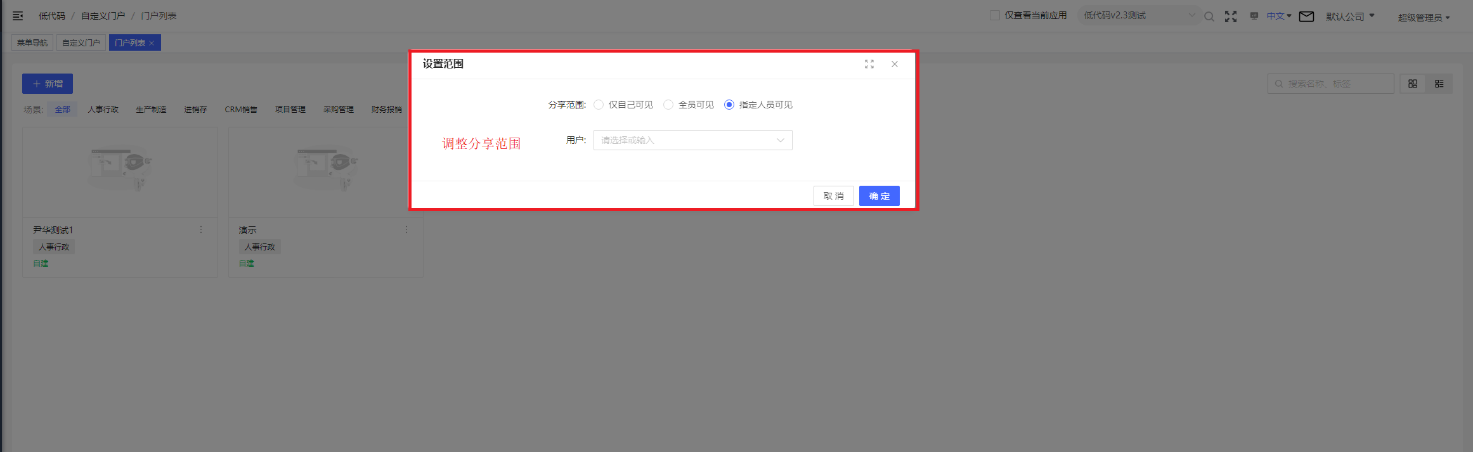Screen dimensions: 1473x452
Task: Open the 尹华测试1 portal thumbnail
Action: coord(119,173)
